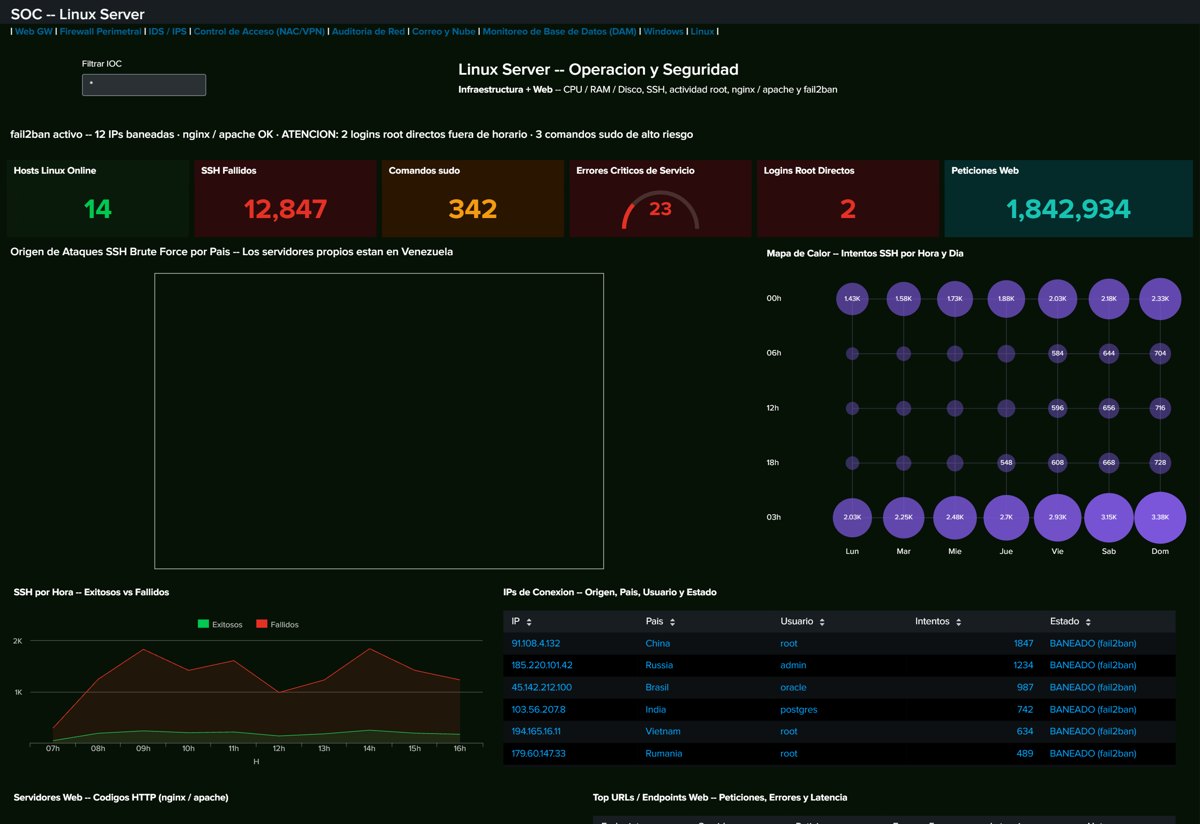1200x824 pixels.
Task: Click BANEADO status for 179.60.147.33
Action: point(1093,753)
